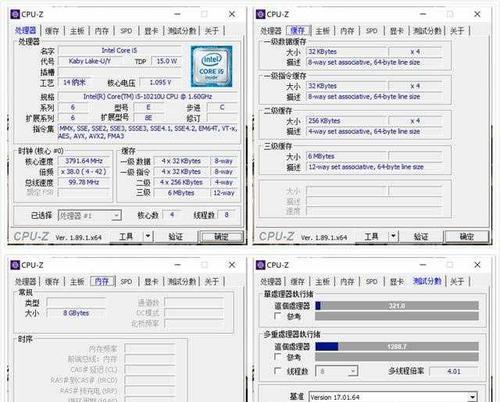Open 主板 tab in the 缓存 window
This screenshot has height=402, width=500.
tap(322, 31)
